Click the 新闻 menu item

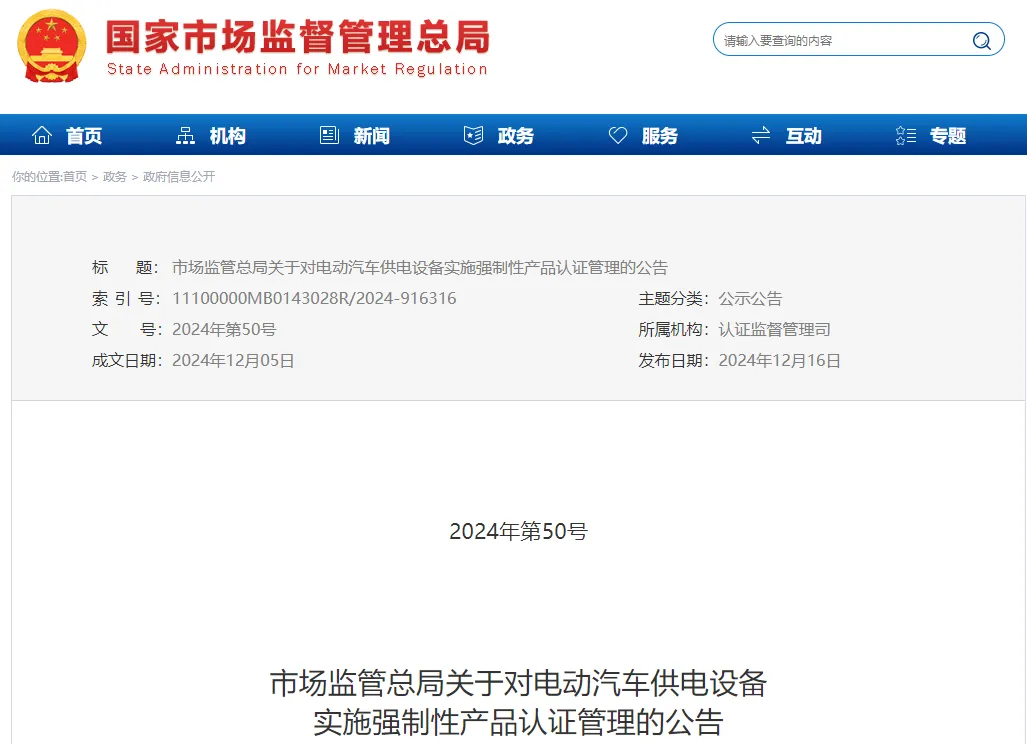371,135
